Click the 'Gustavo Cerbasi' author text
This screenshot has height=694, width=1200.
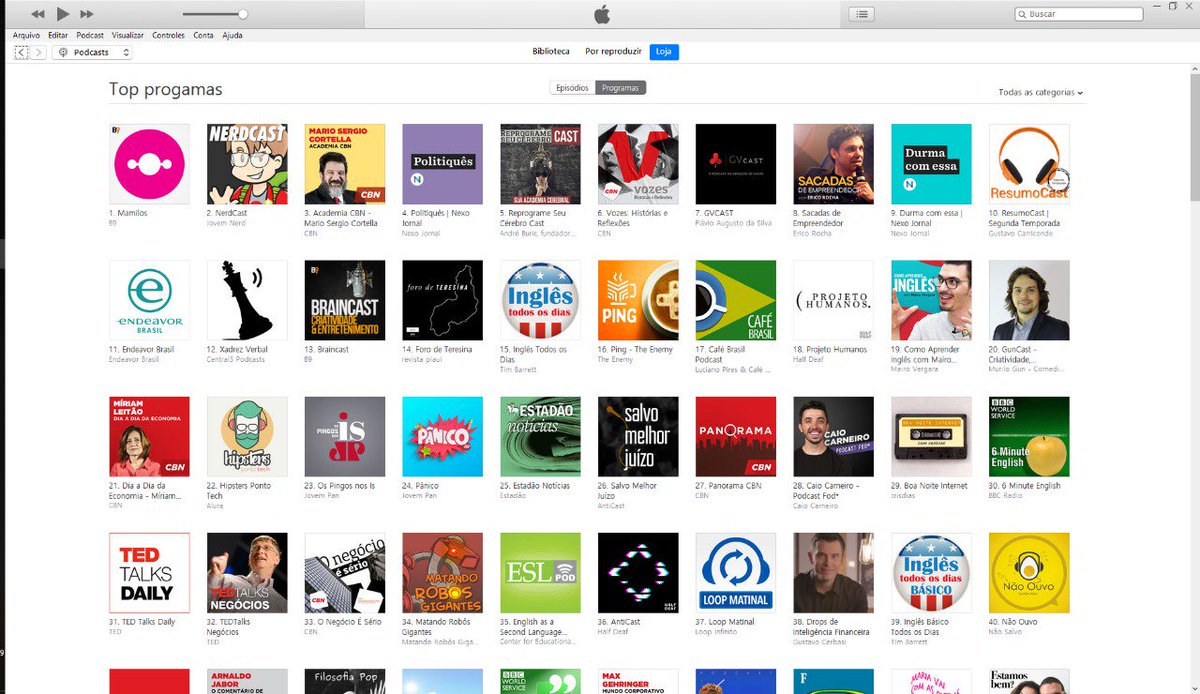click(x=818, y=642)
